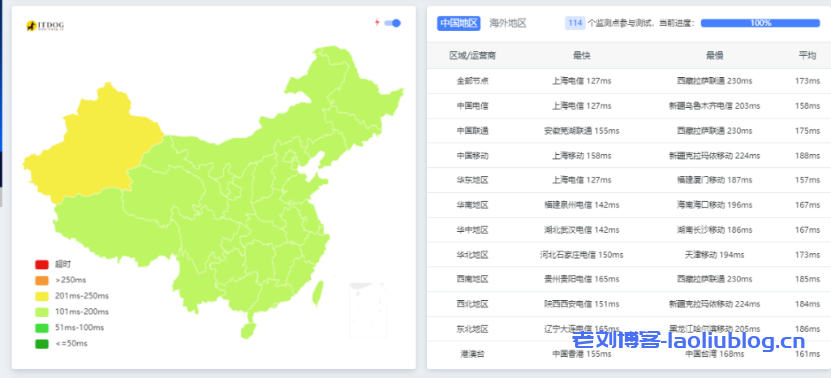Select the 全部节点 table row
This screenshot has width=831, height=378.
click(x=629, y=81)
